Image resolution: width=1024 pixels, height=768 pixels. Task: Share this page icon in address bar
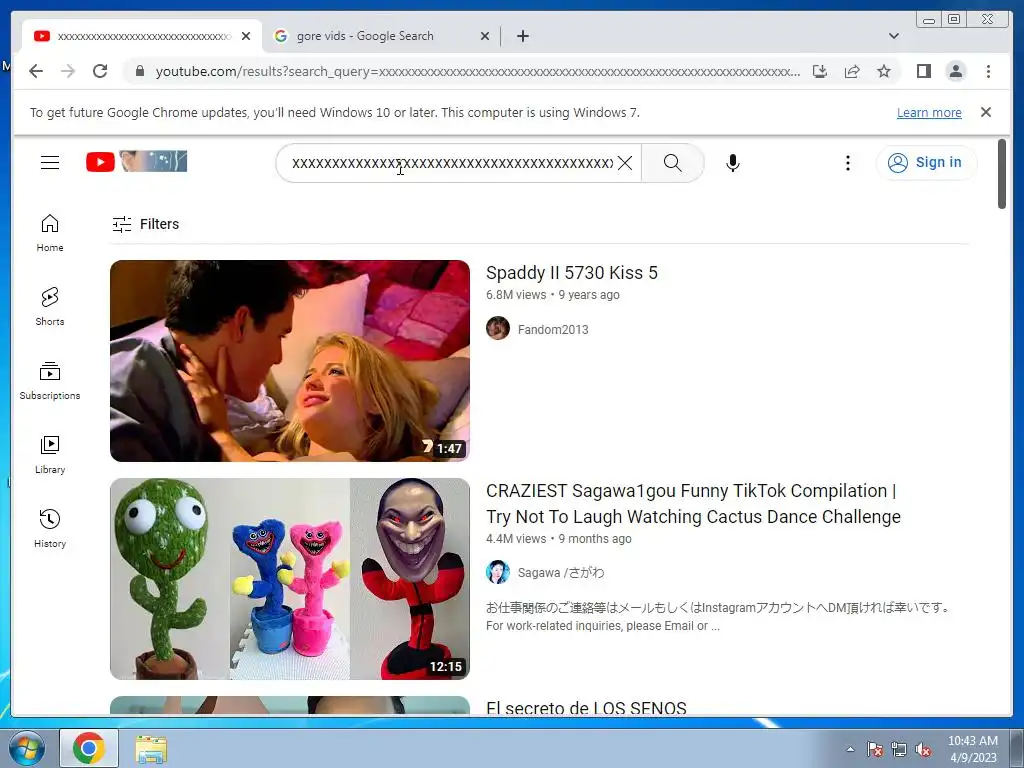click(852, 71)
